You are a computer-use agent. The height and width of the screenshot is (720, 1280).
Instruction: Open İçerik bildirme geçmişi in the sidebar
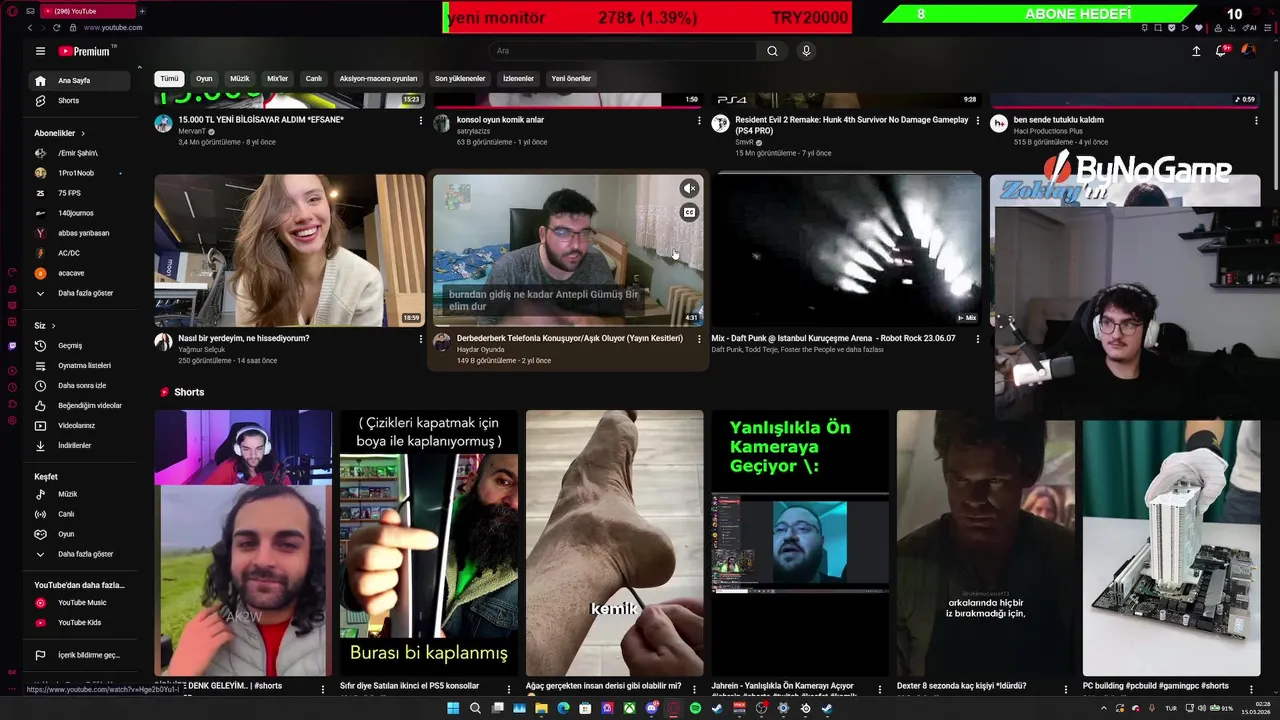click(80, 655)
